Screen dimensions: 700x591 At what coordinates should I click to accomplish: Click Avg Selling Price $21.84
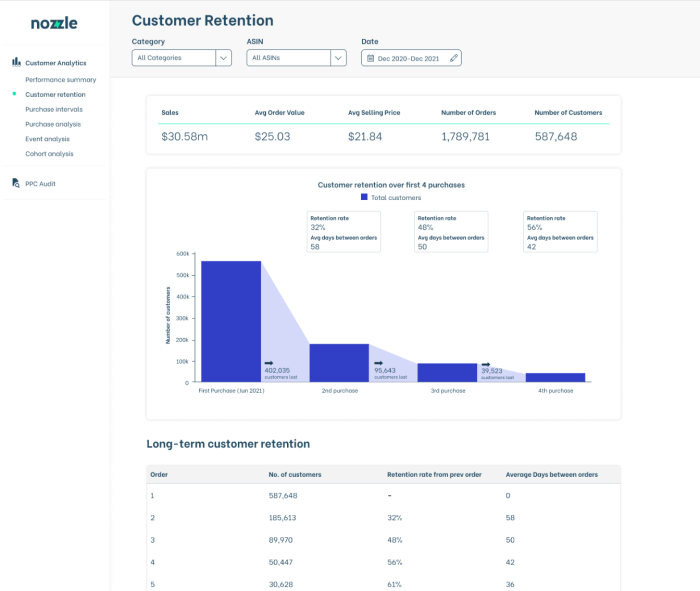(365, 136)
